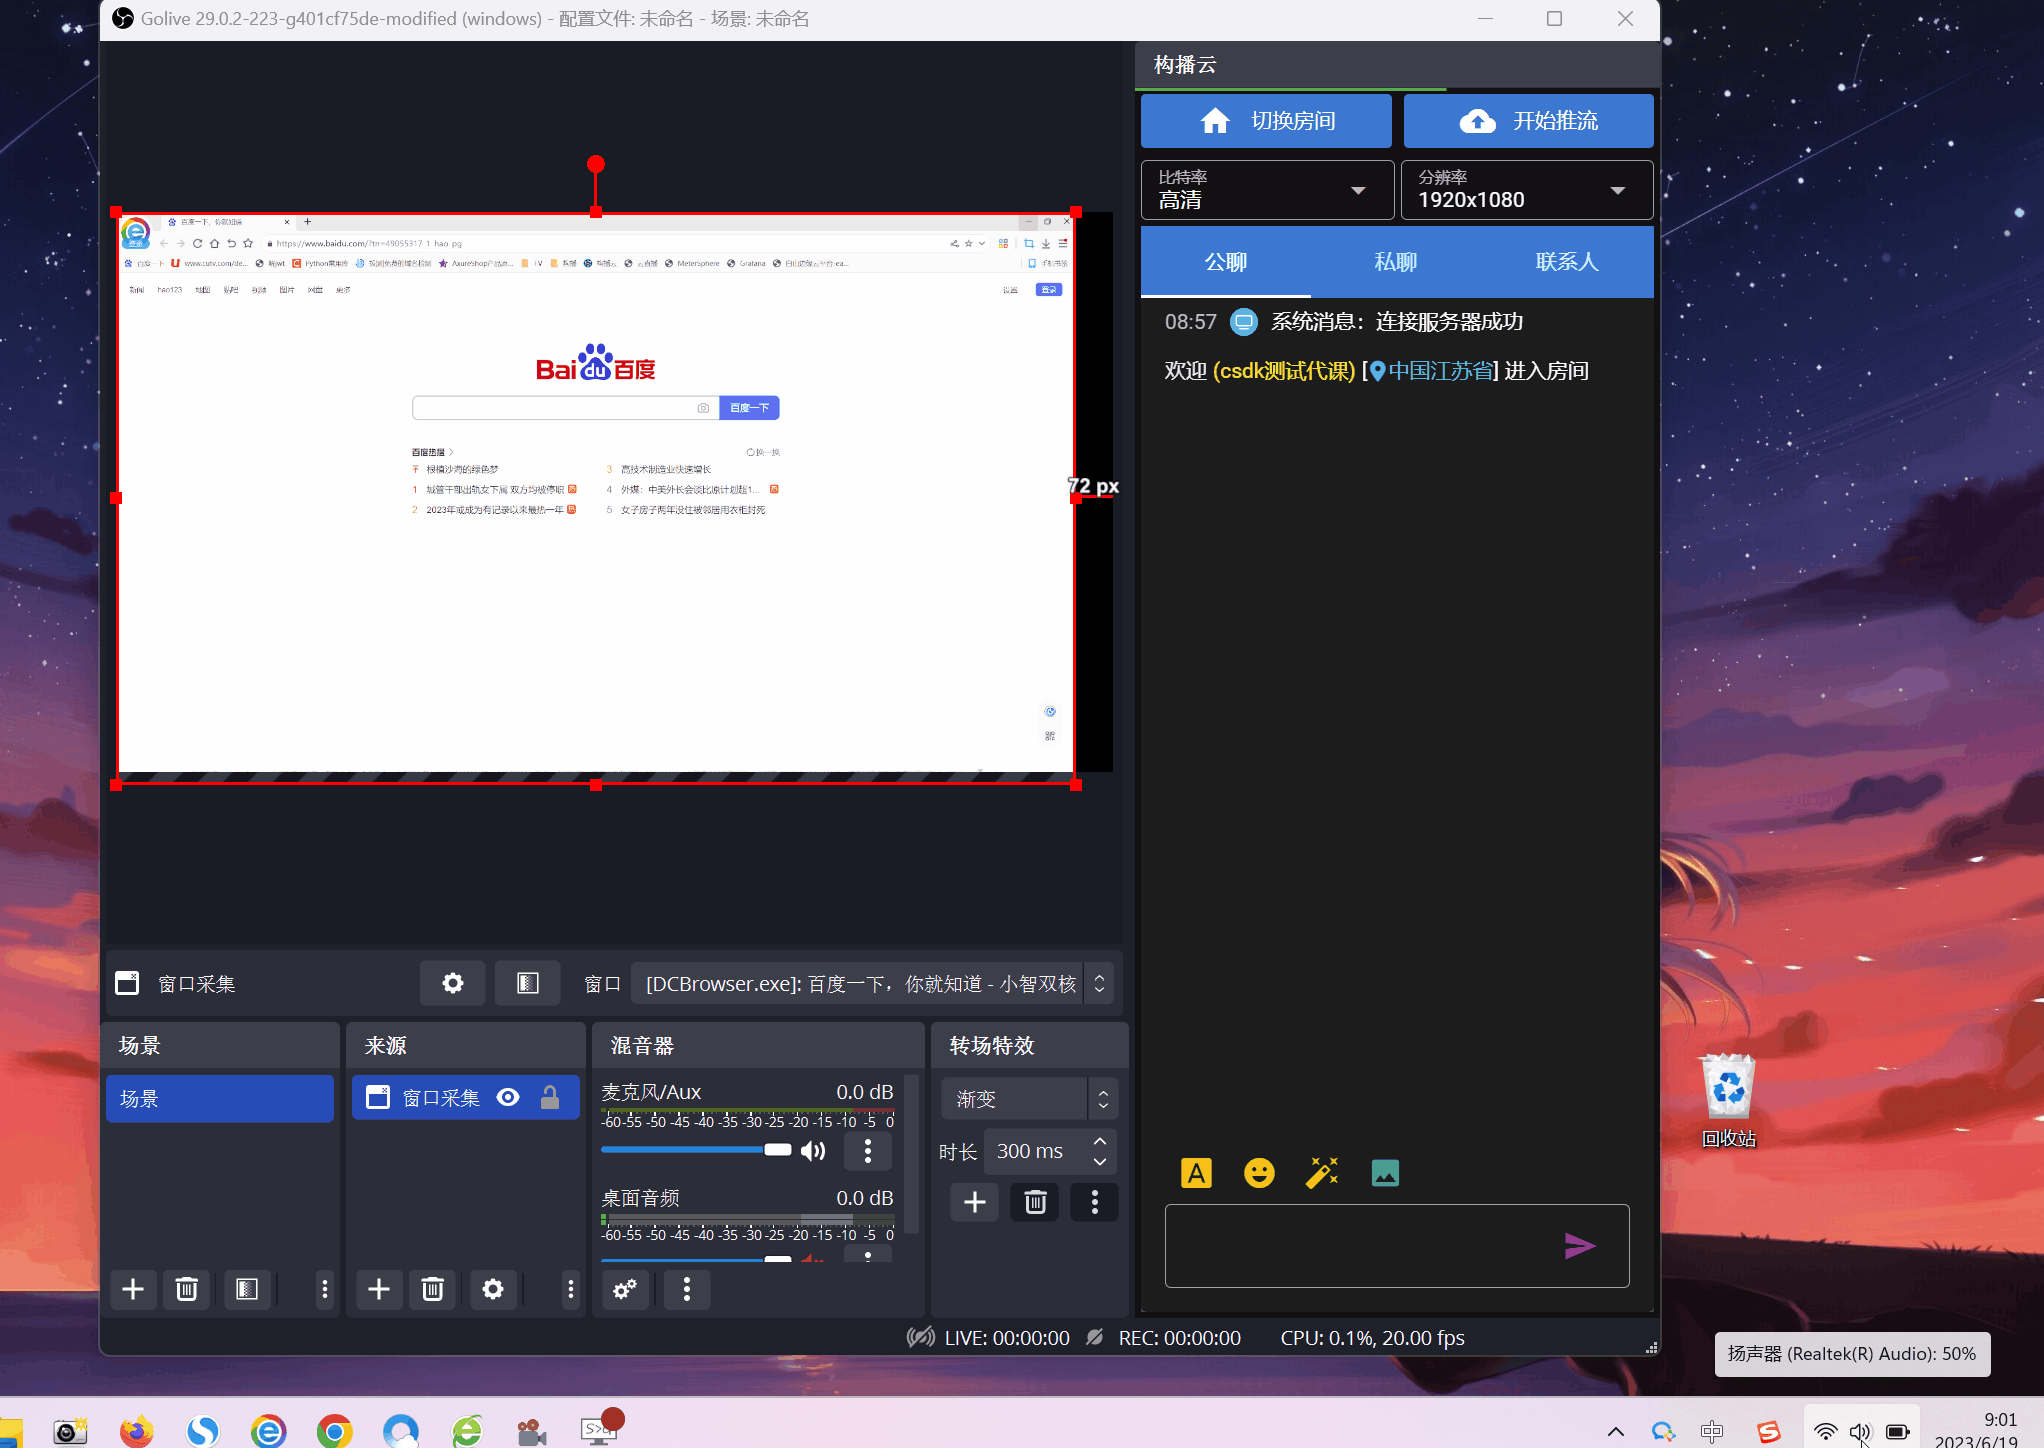Screen dimensions: 2044x1448
Task: Decrease transition duration with down arrow
Action: [1100, 1162]
